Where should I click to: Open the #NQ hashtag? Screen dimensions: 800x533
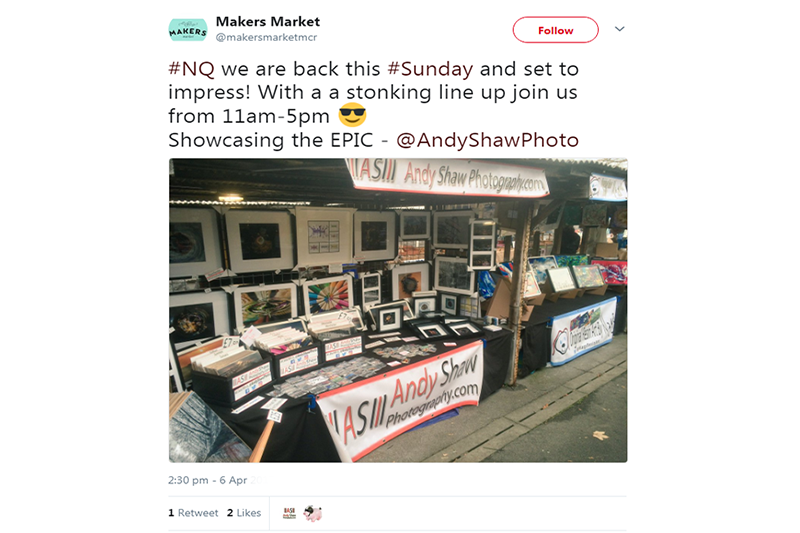[x=191, y=69]
